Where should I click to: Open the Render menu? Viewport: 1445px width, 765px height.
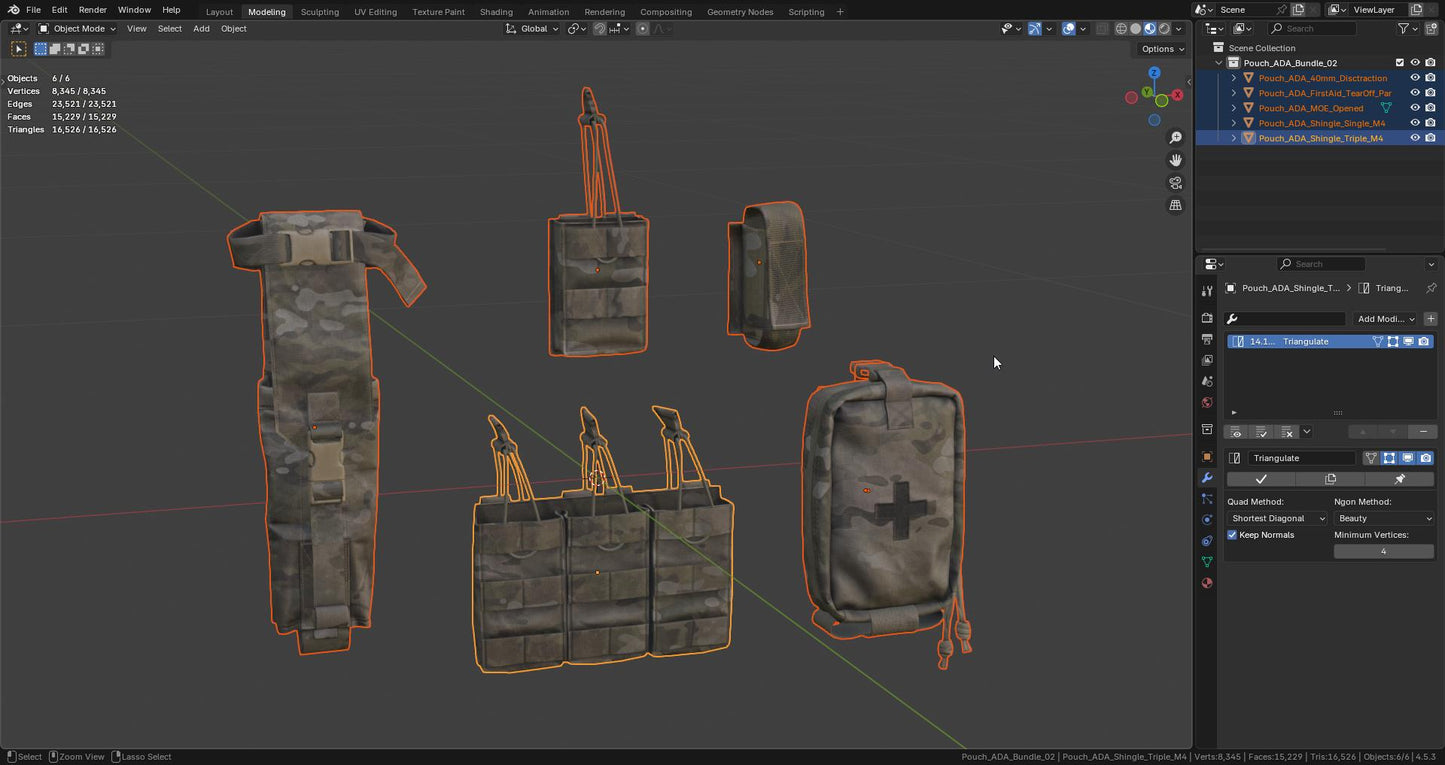(x=92, y=10)
